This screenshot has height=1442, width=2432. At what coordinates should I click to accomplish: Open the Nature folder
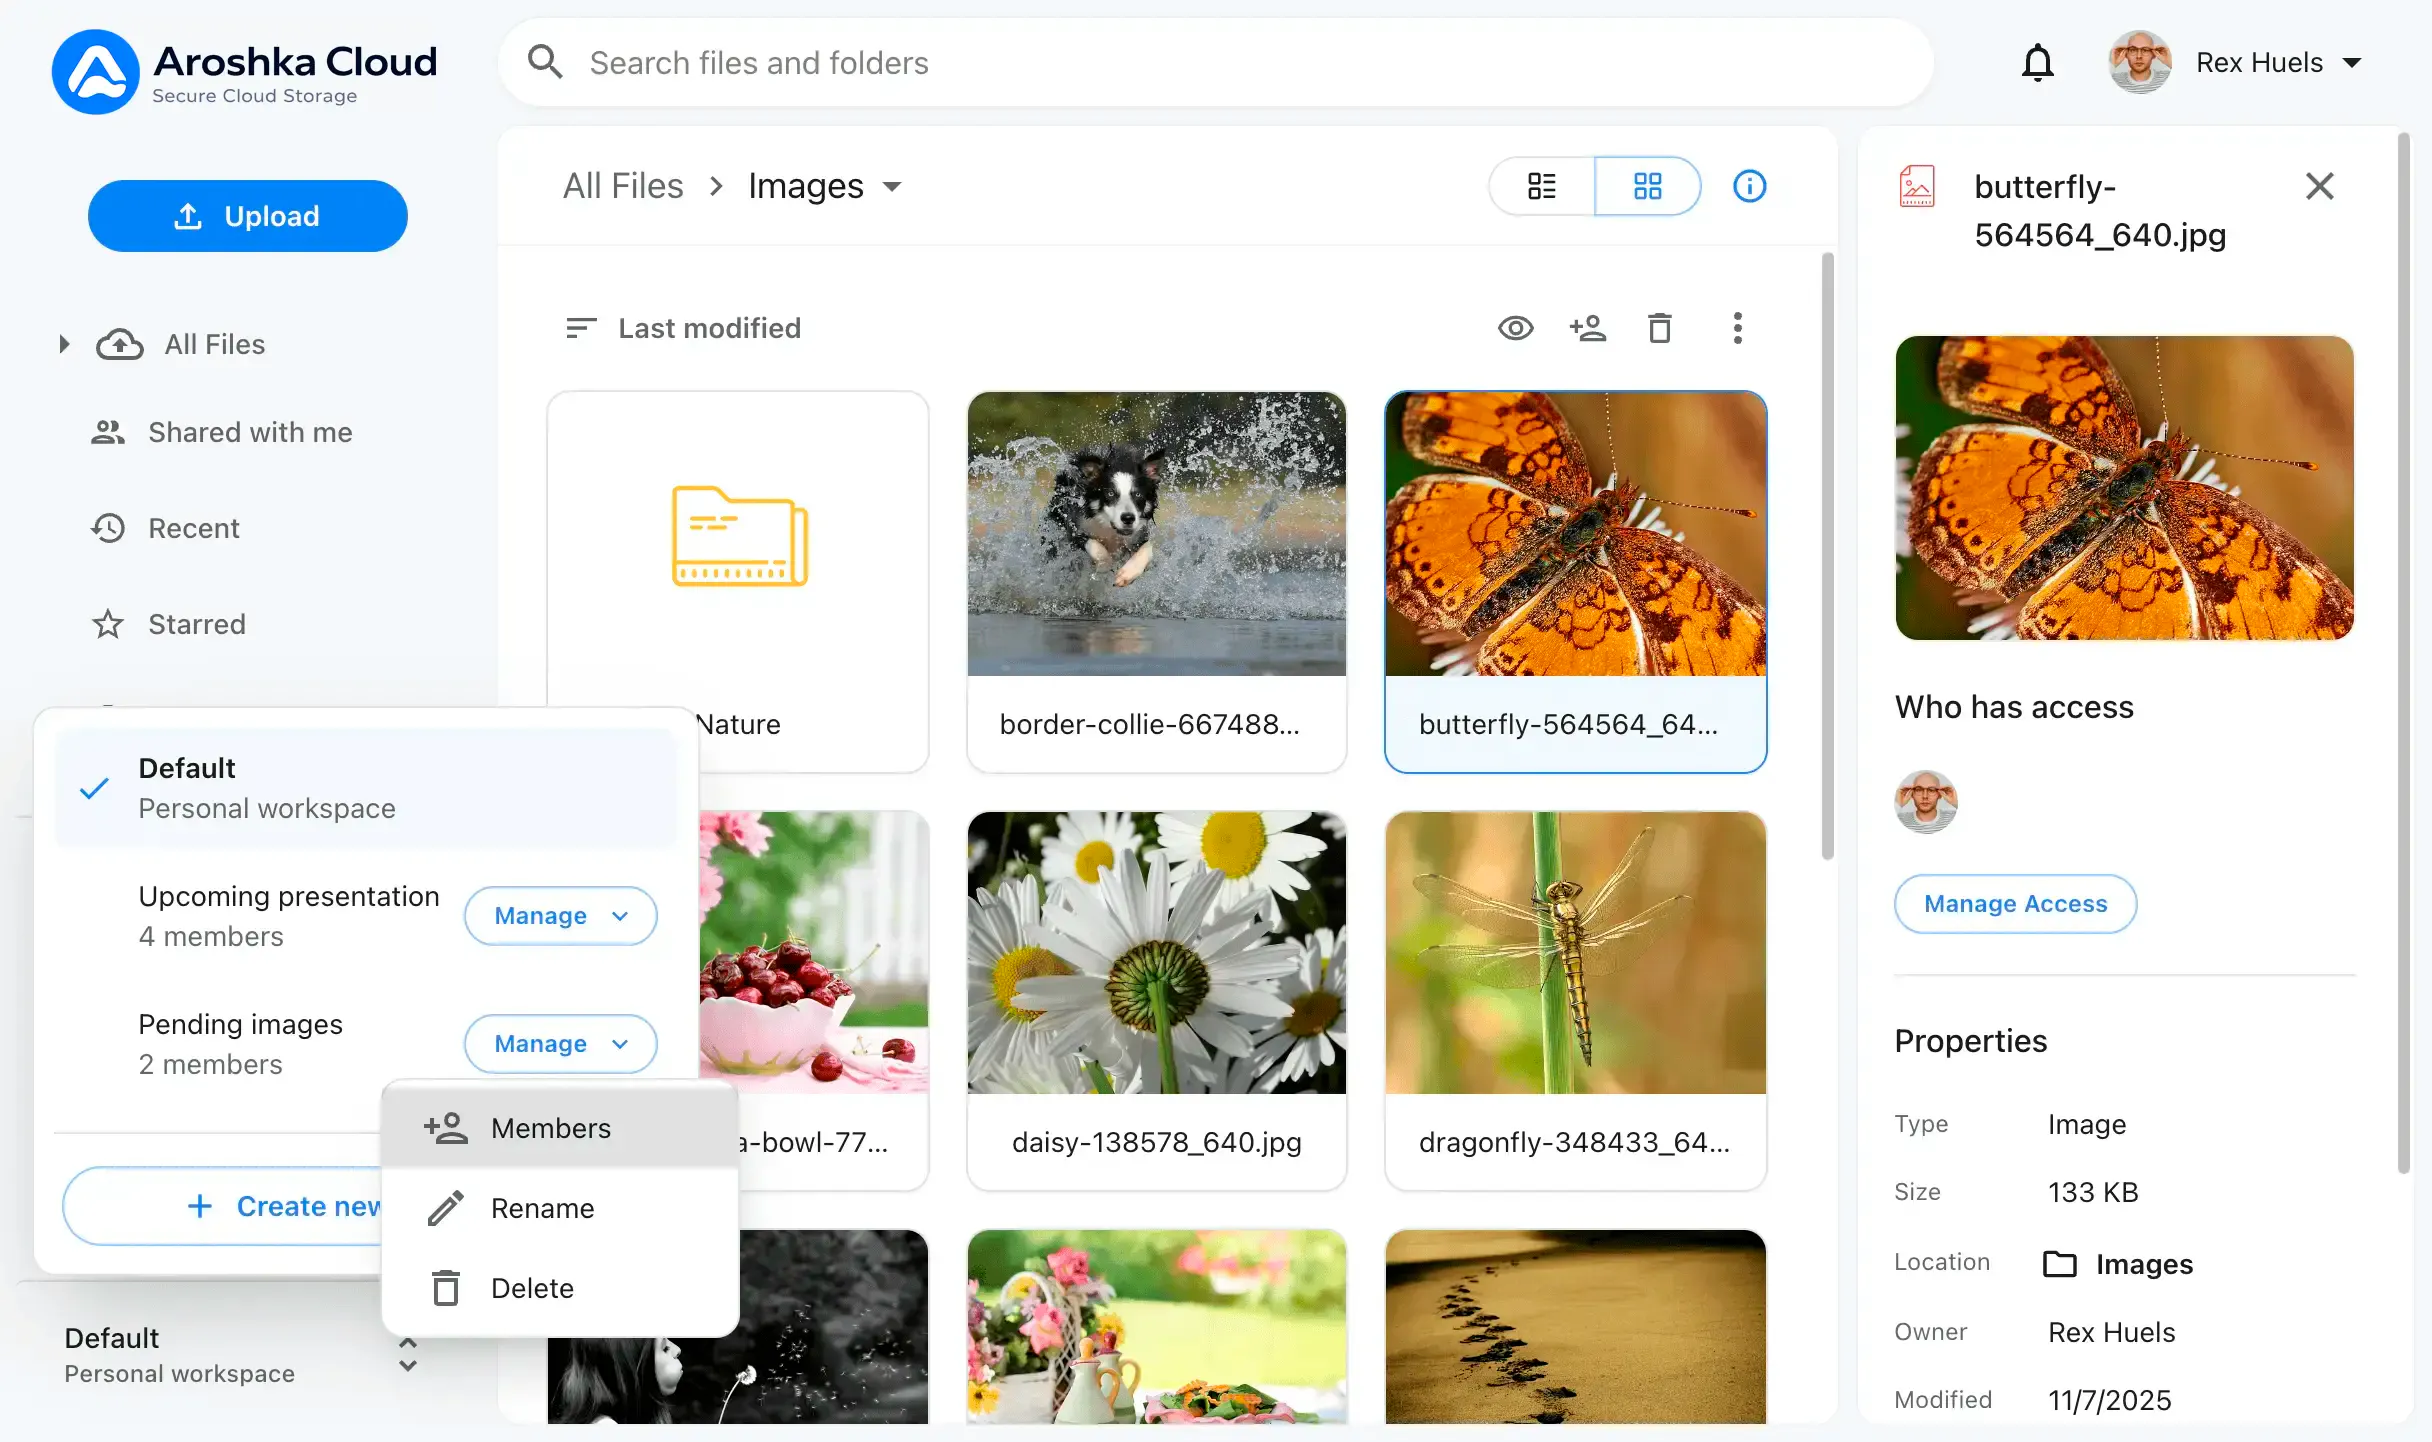(x=738, y=581)
